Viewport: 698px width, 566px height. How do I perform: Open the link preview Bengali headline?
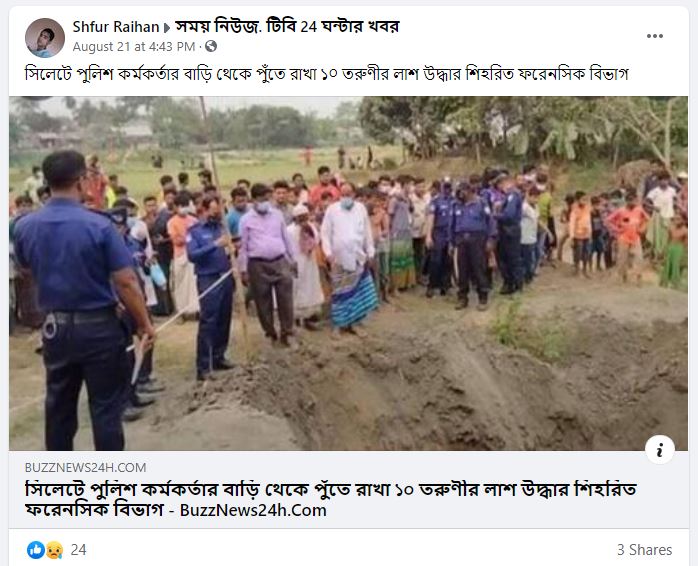331,499
